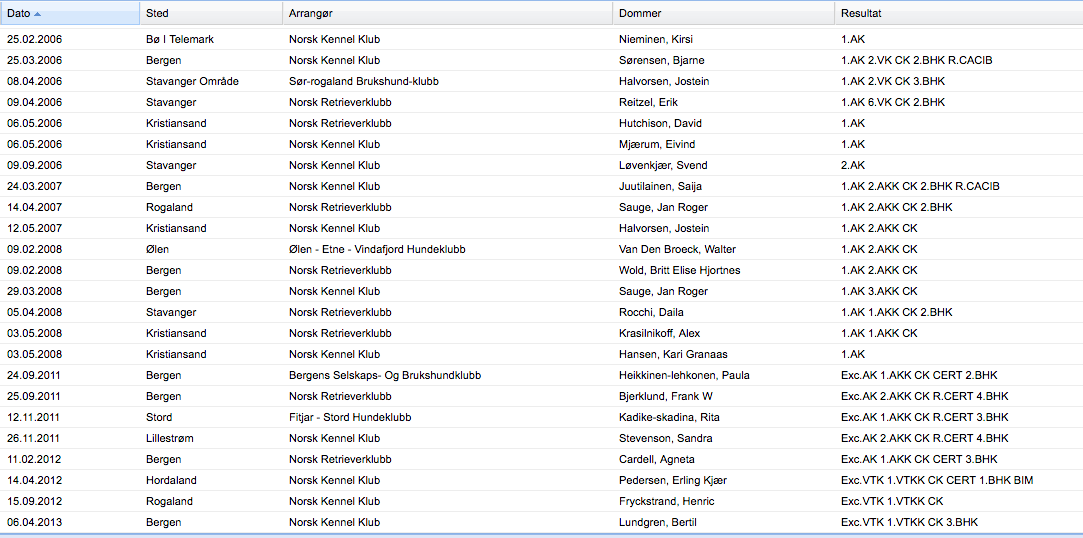The width and height of the screenshot is (1083, 538).
Task: Select row judged by Reitzel, Erik
Action: [x=542, y=102]
